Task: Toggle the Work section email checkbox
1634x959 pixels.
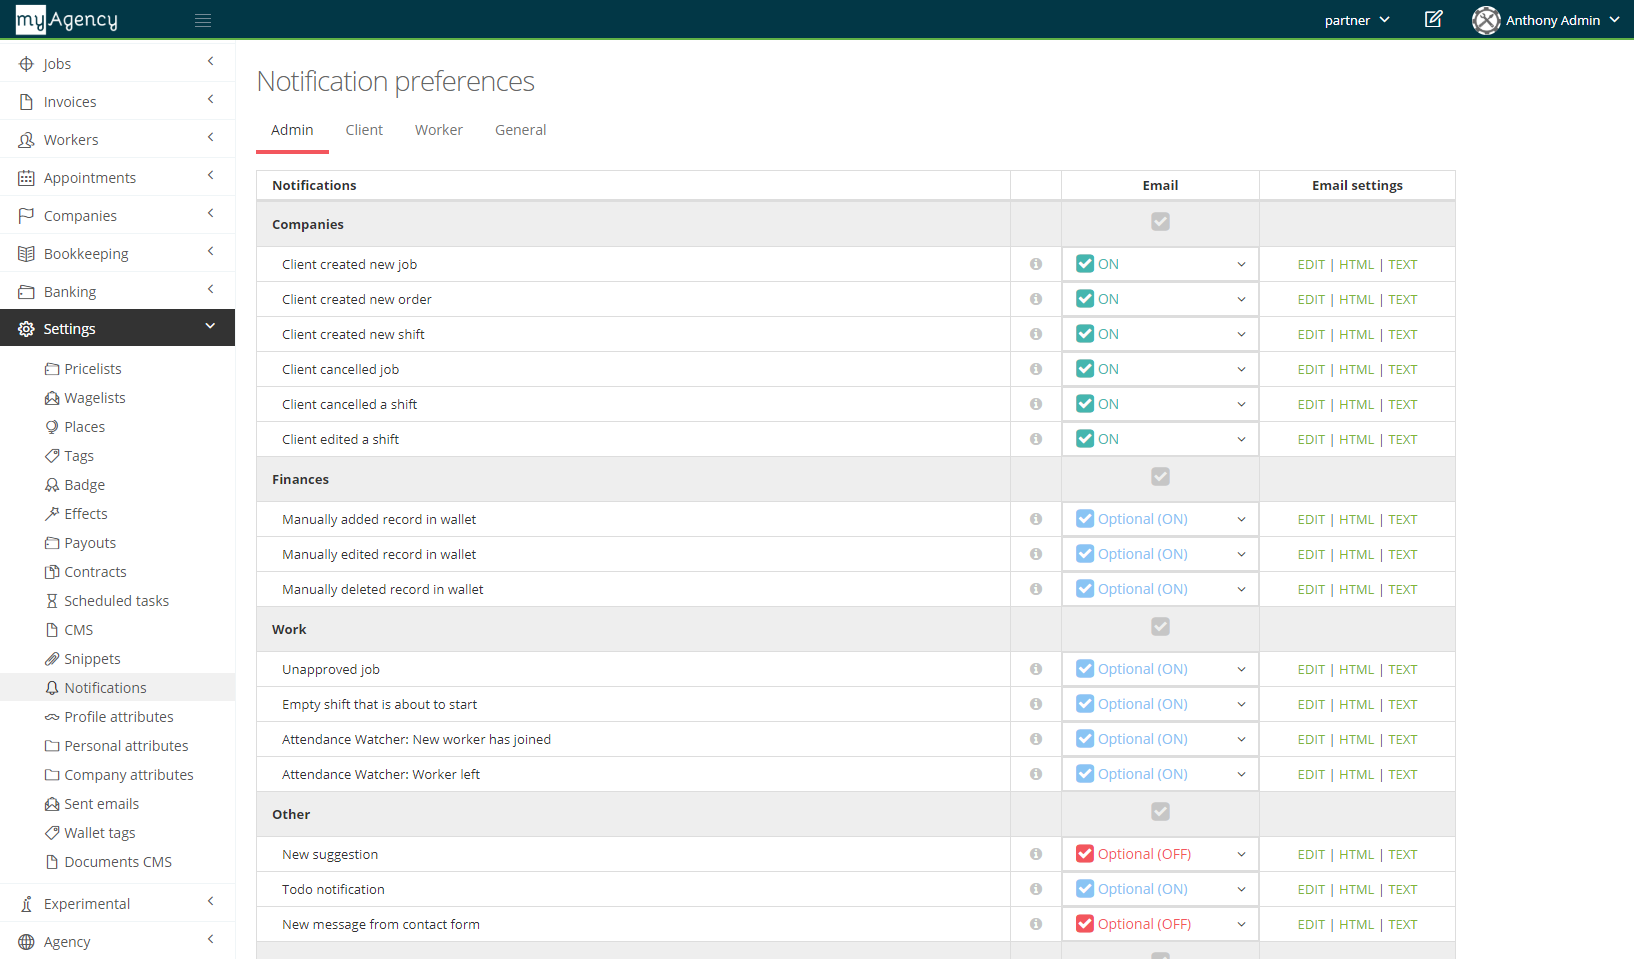Action: [x=1159, y=627]
